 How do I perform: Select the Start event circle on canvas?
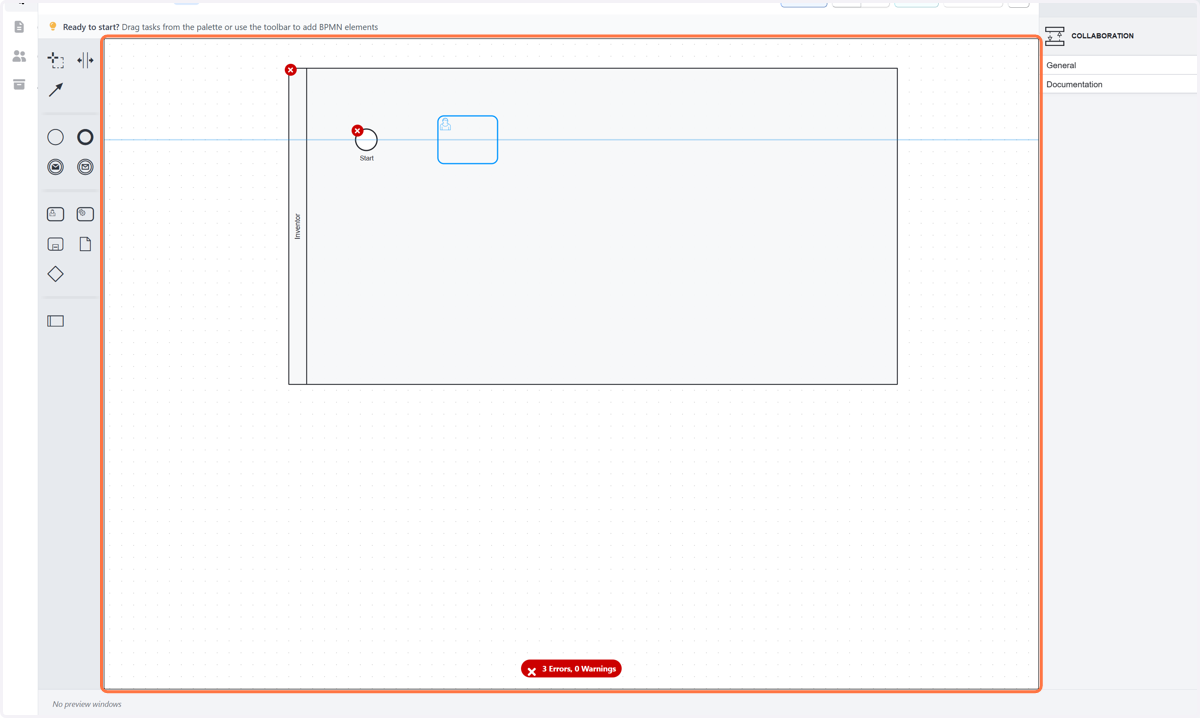367,140
